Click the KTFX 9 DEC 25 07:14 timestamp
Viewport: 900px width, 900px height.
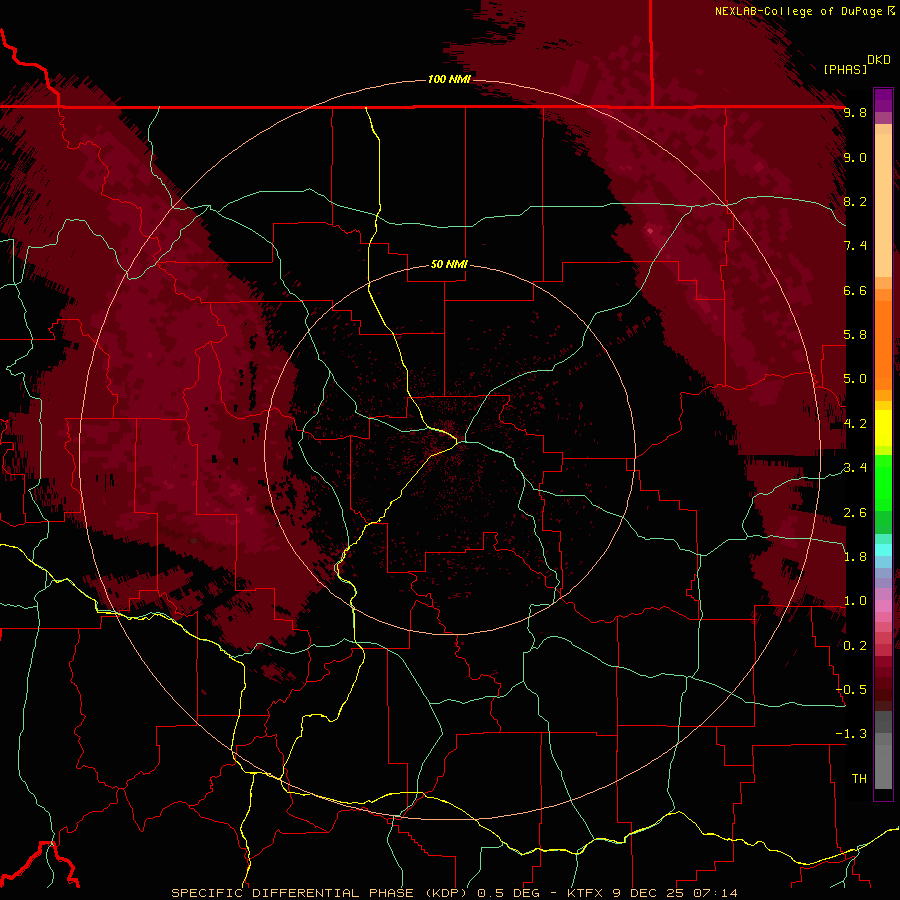(652, 893)
